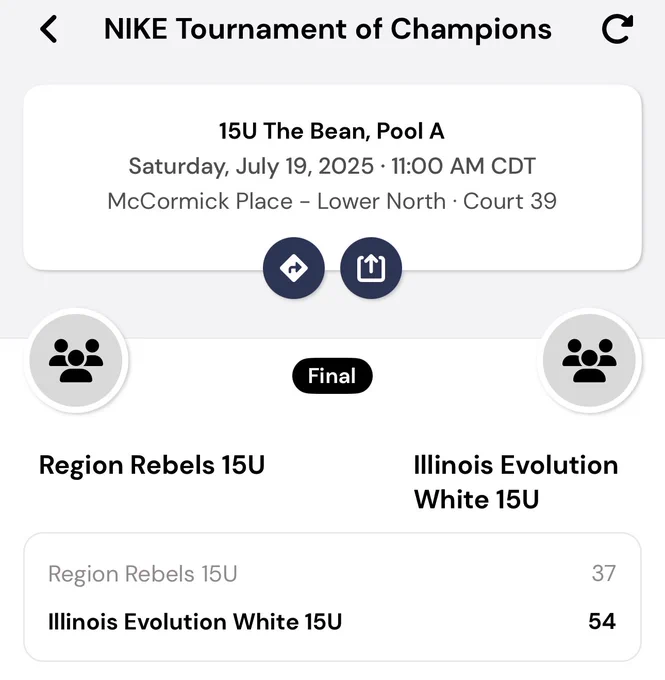Tap the 11:00 AM CDT game time
665x680 pixels.
click(463, 166)
